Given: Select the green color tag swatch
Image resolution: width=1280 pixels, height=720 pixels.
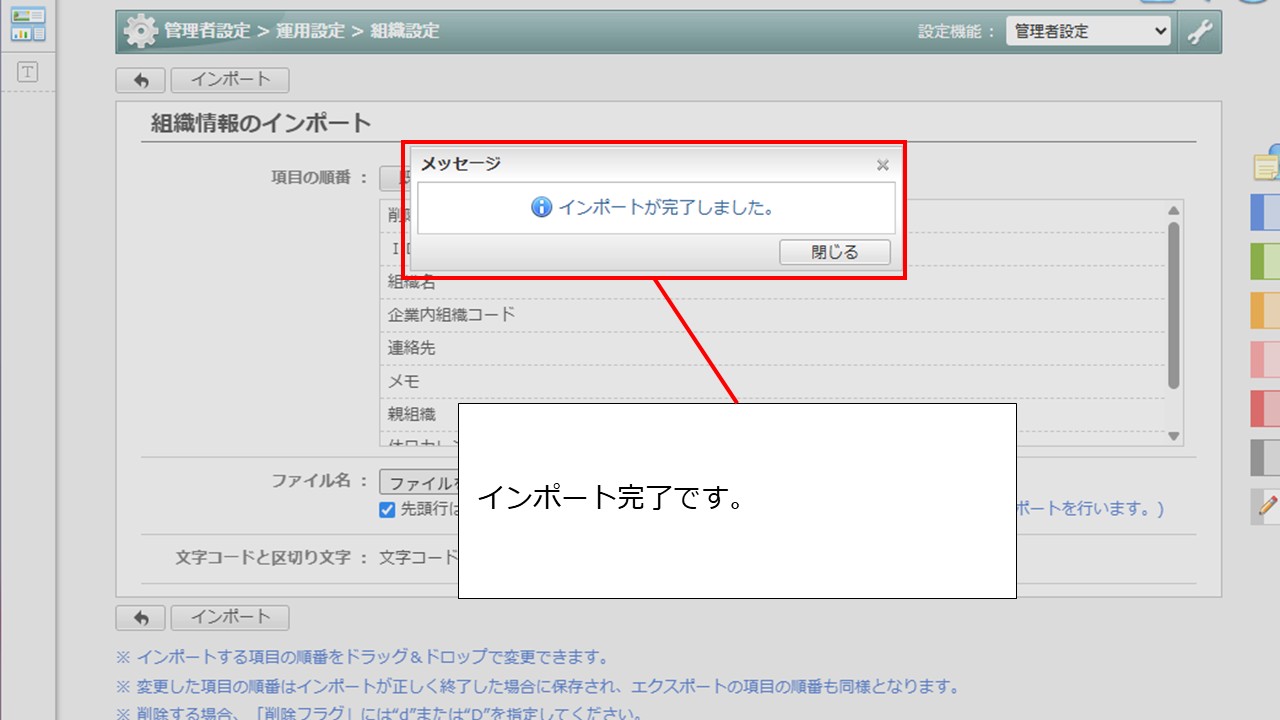Looking at the screenshot, I should pyautogui.click(x=1266, y=261).
